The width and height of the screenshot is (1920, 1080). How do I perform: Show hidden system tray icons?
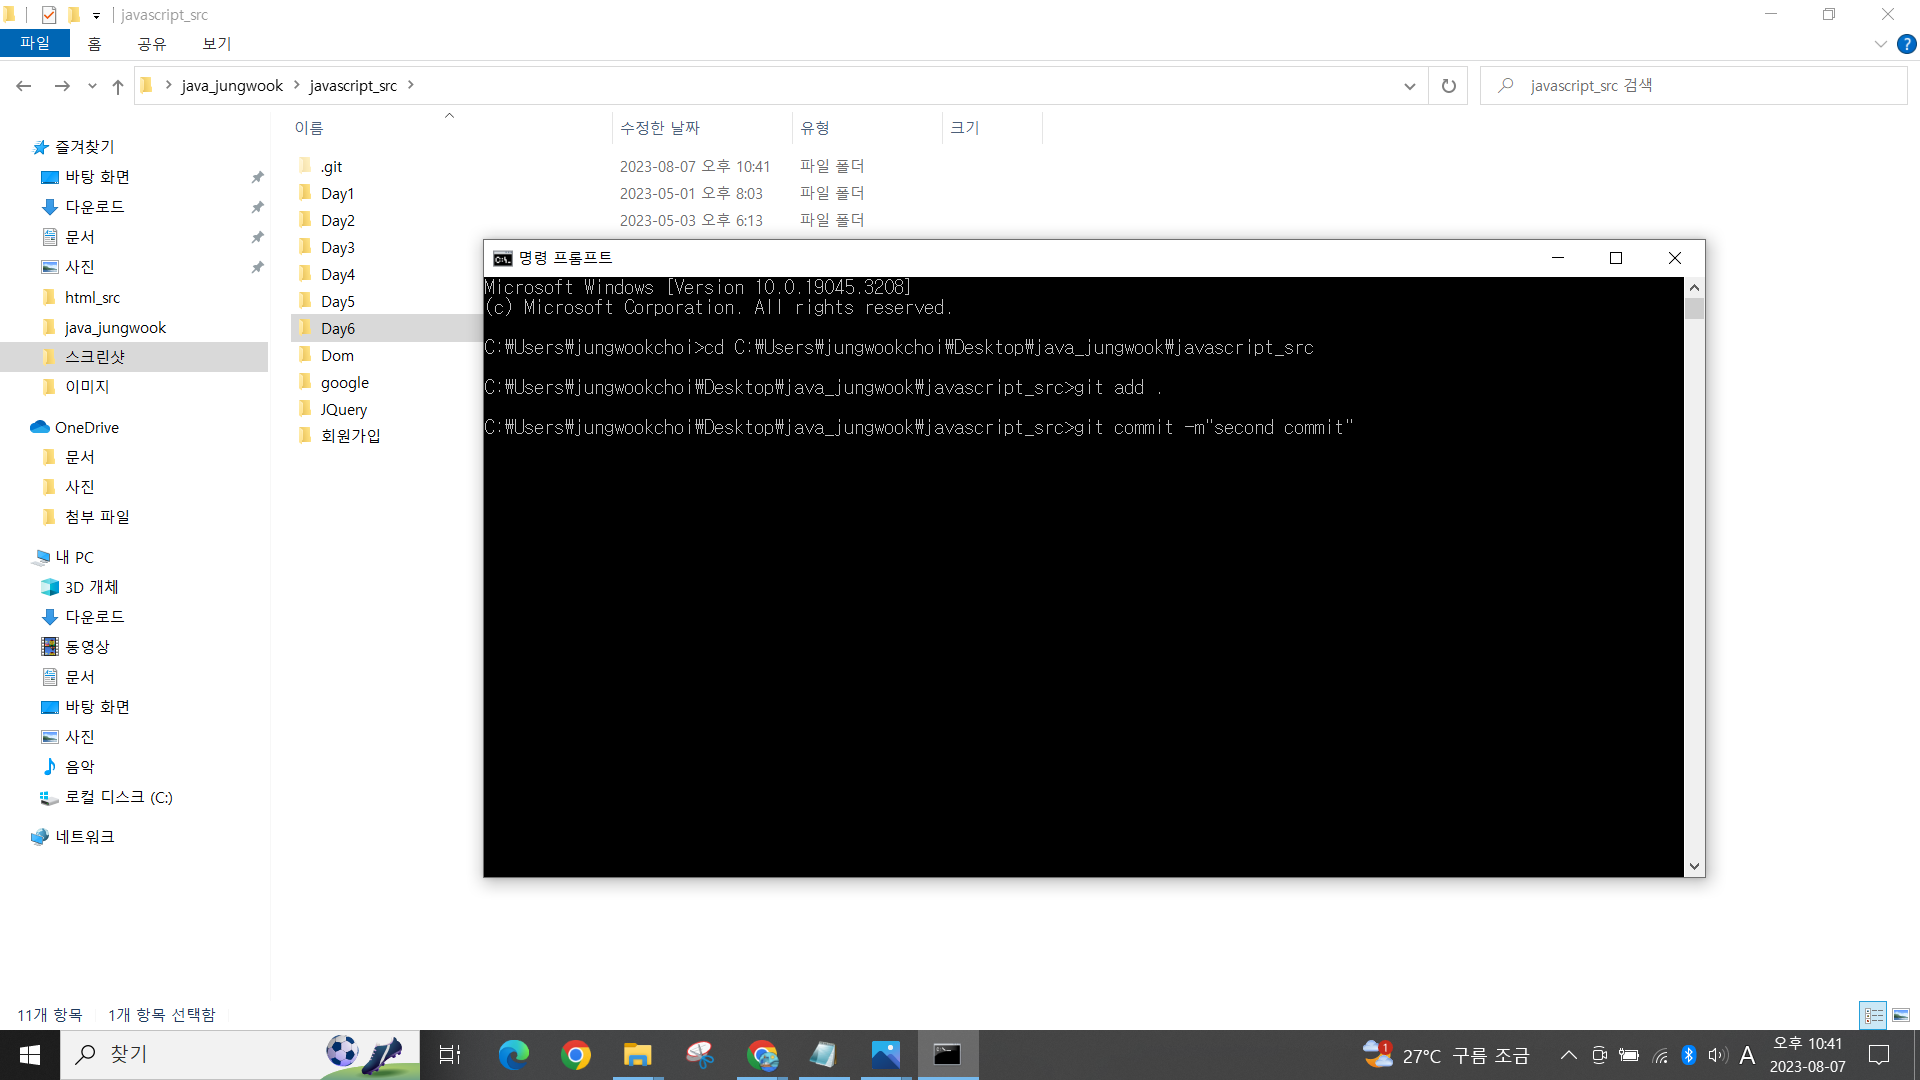pos(1568,1055)
